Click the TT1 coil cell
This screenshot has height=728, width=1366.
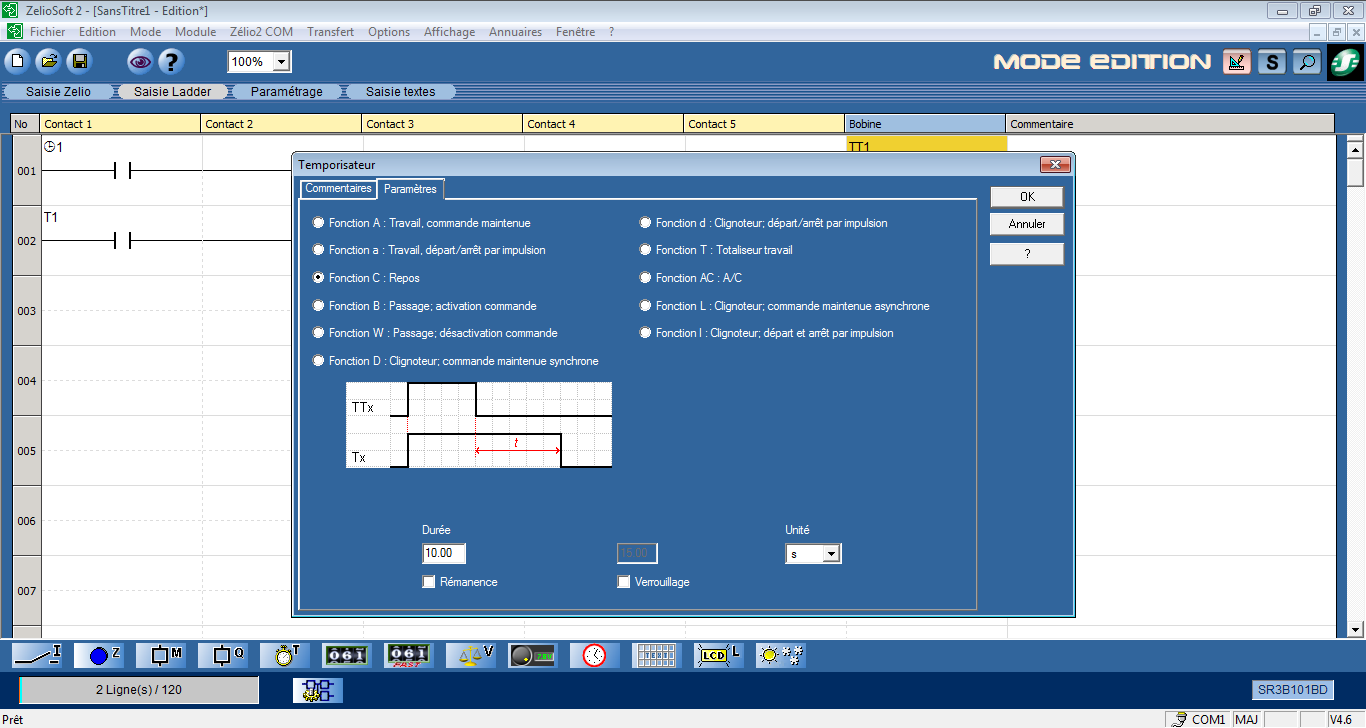click(926, 146)
